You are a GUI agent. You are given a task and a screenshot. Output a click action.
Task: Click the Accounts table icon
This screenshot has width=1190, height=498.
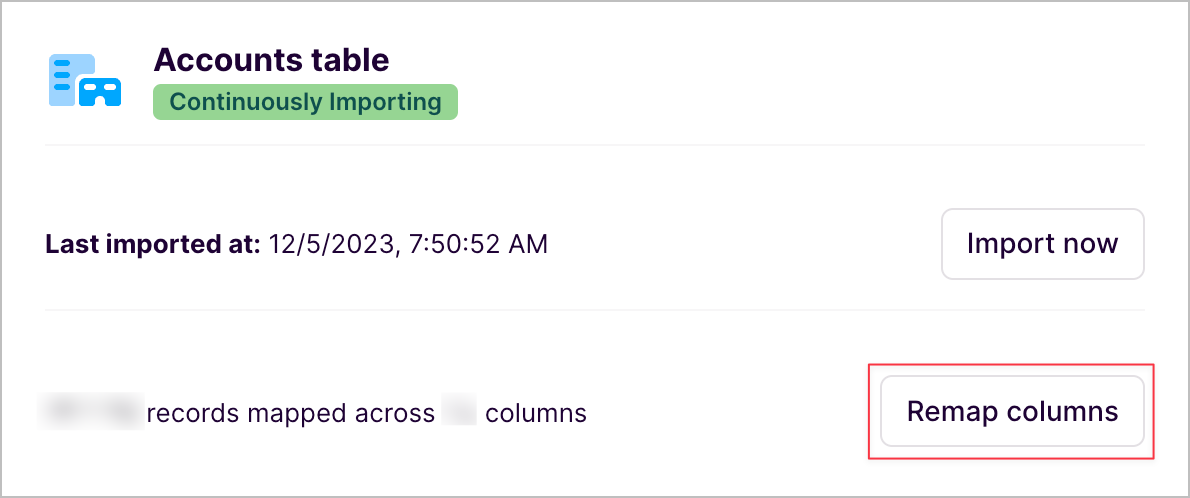85,80
